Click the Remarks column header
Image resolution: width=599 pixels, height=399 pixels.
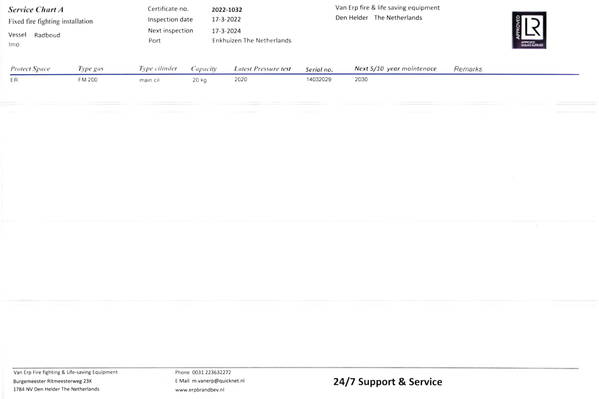468,69
